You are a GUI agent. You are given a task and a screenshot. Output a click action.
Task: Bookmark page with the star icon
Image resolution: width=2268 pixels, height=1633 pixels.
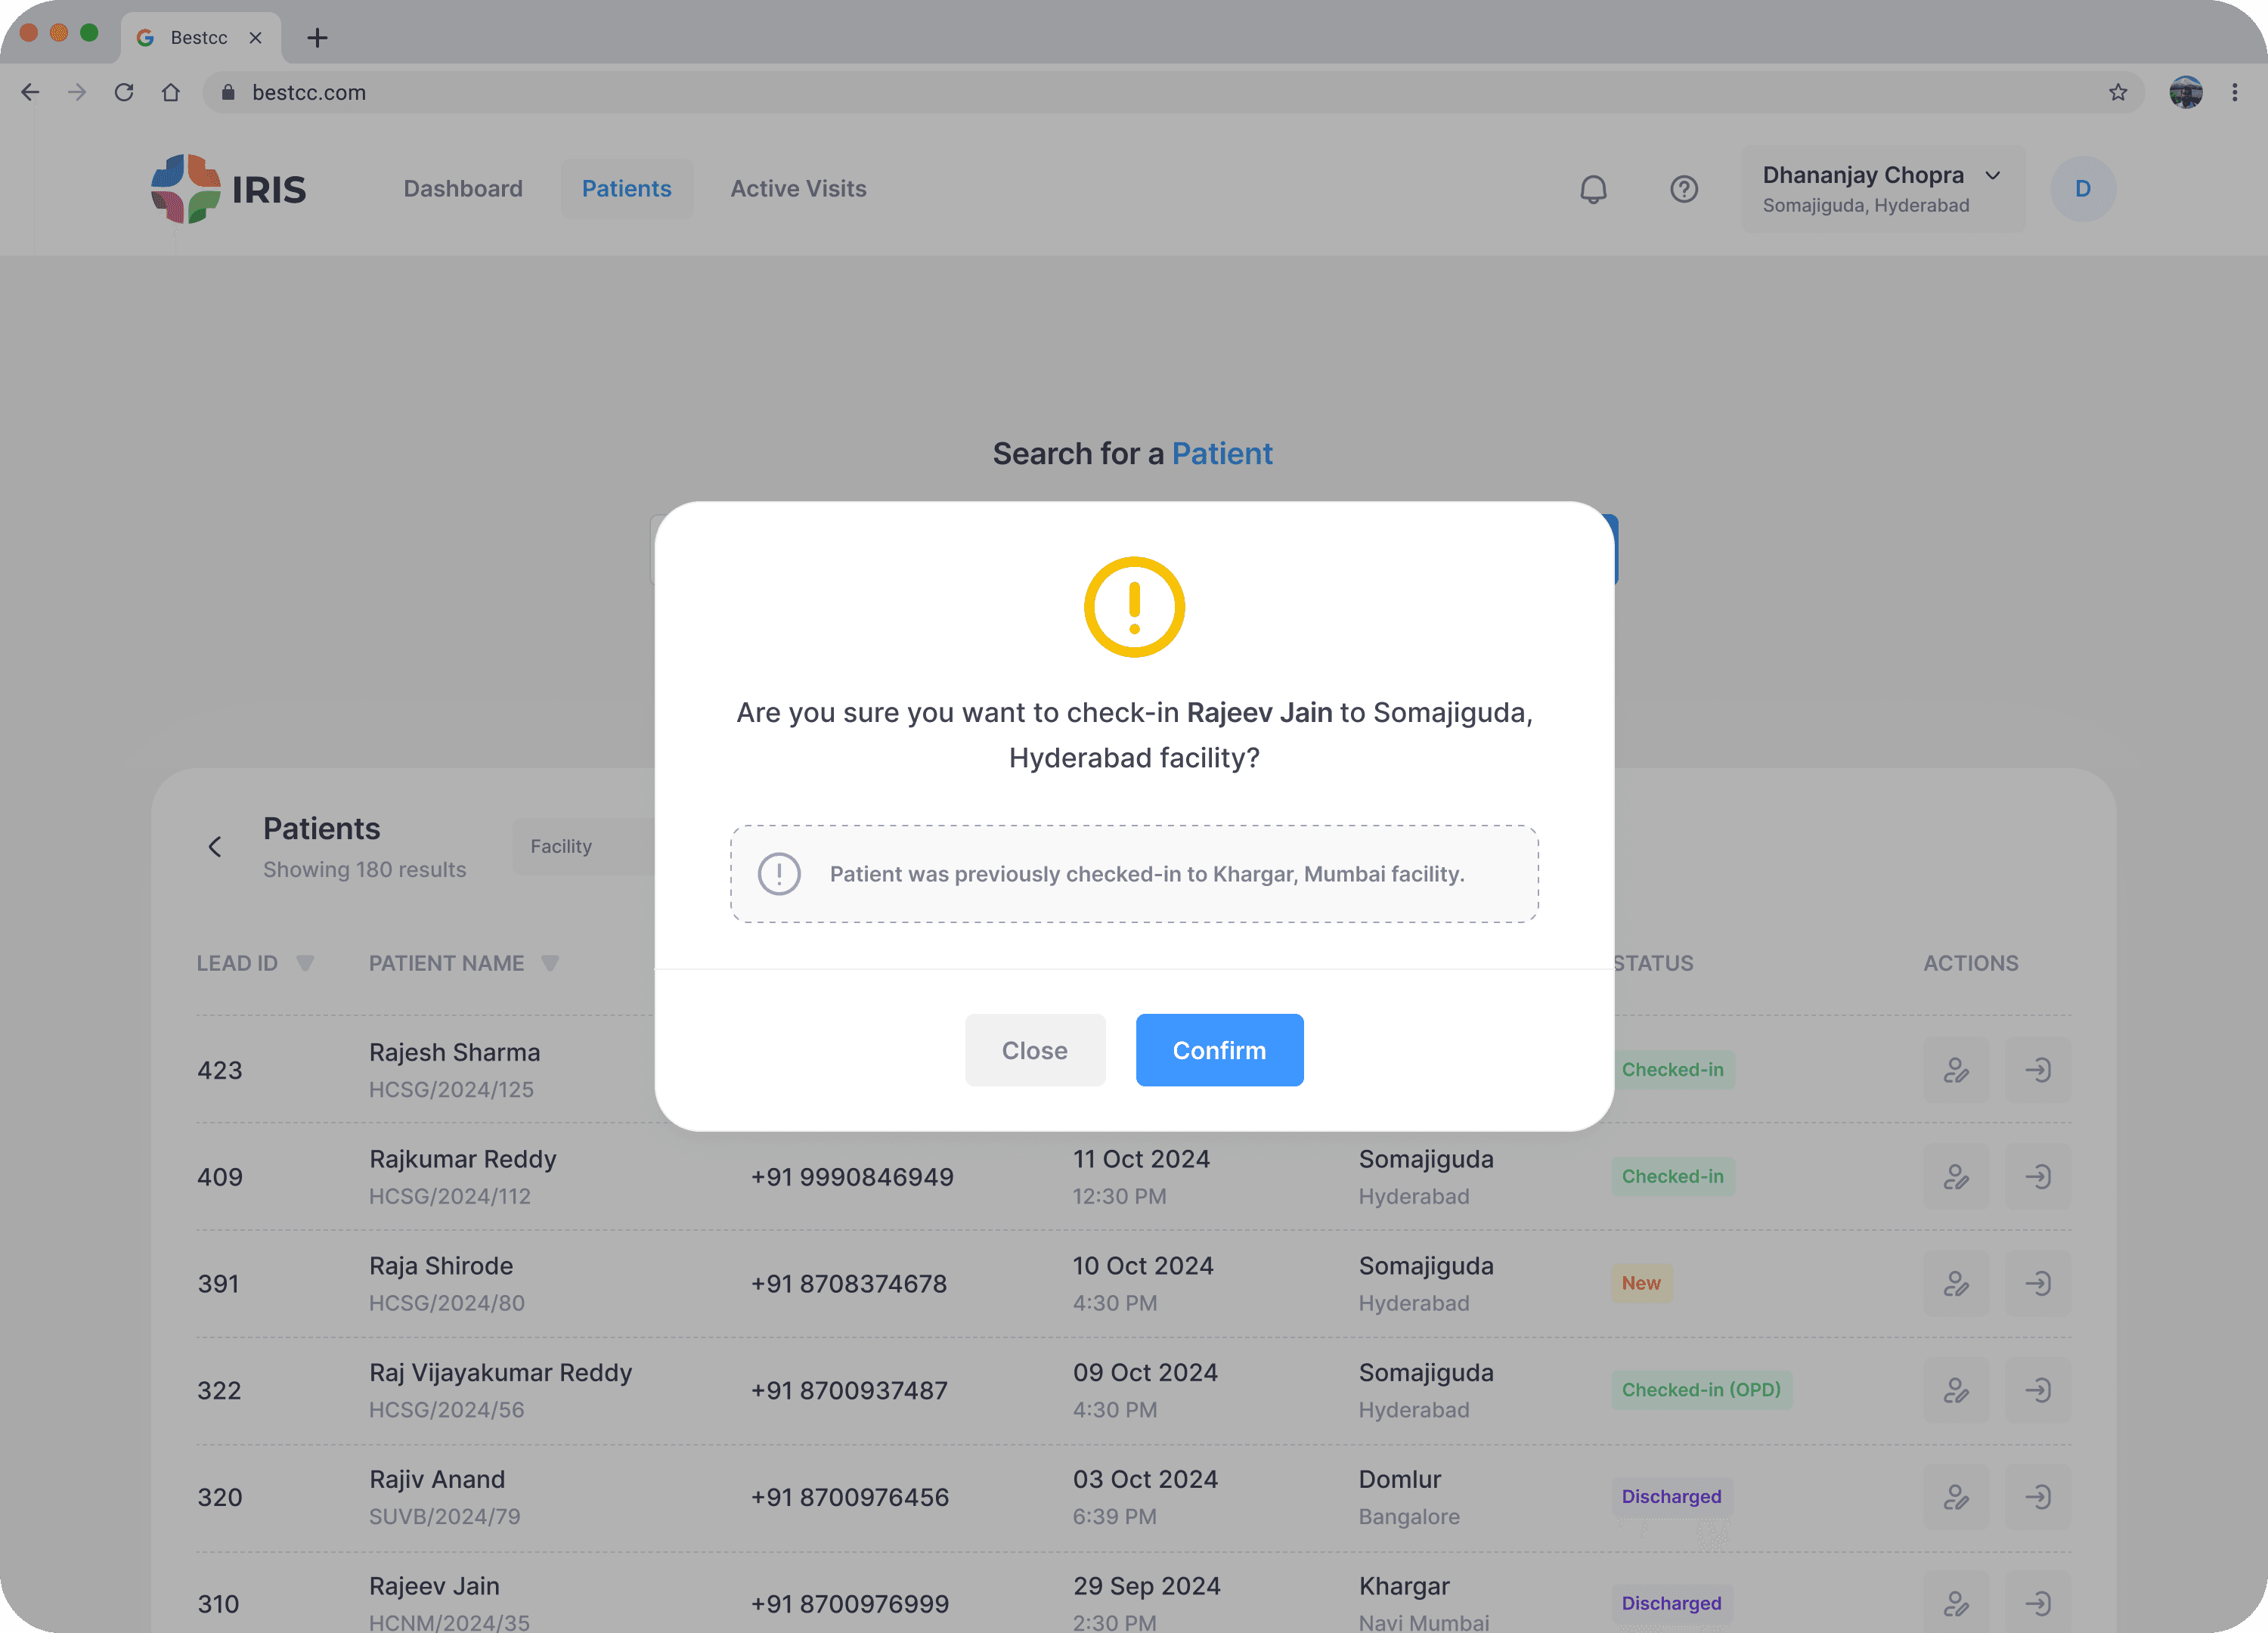[2117, 92]
